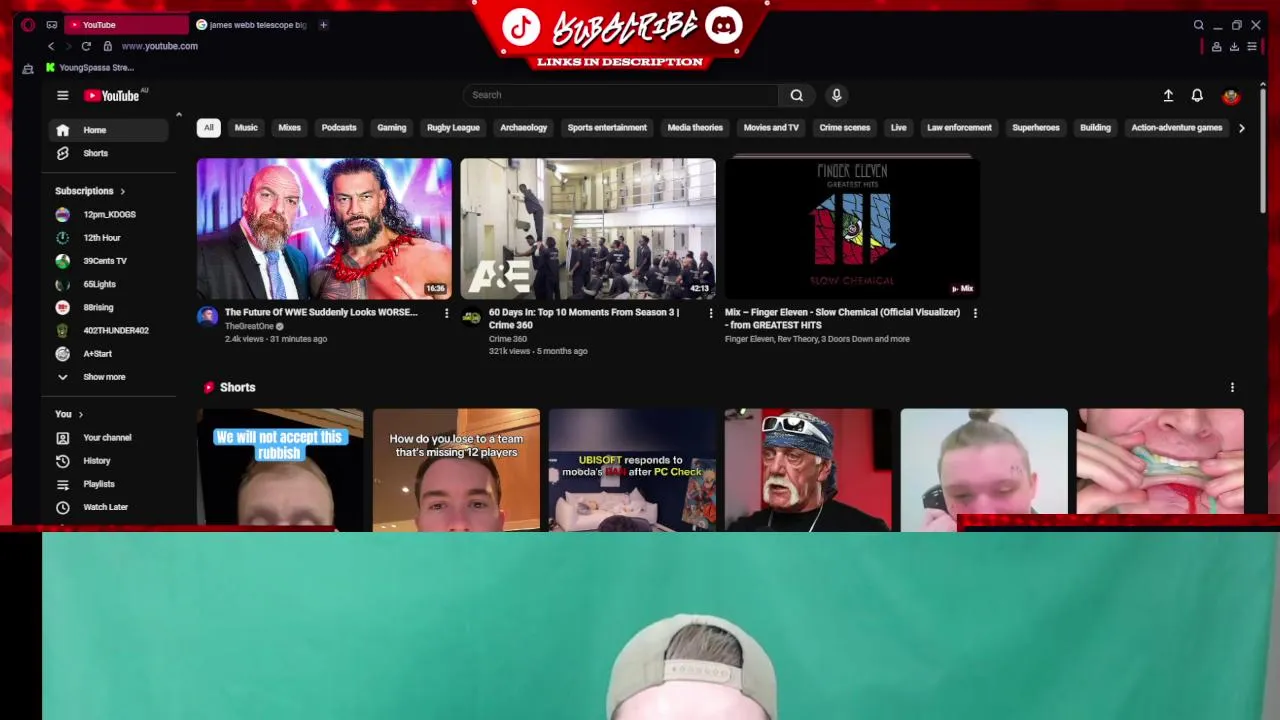Screen dimensions: 1280x720
Task: Select the All filter chip
Action: pyautogui.click(x=208, y=128)
